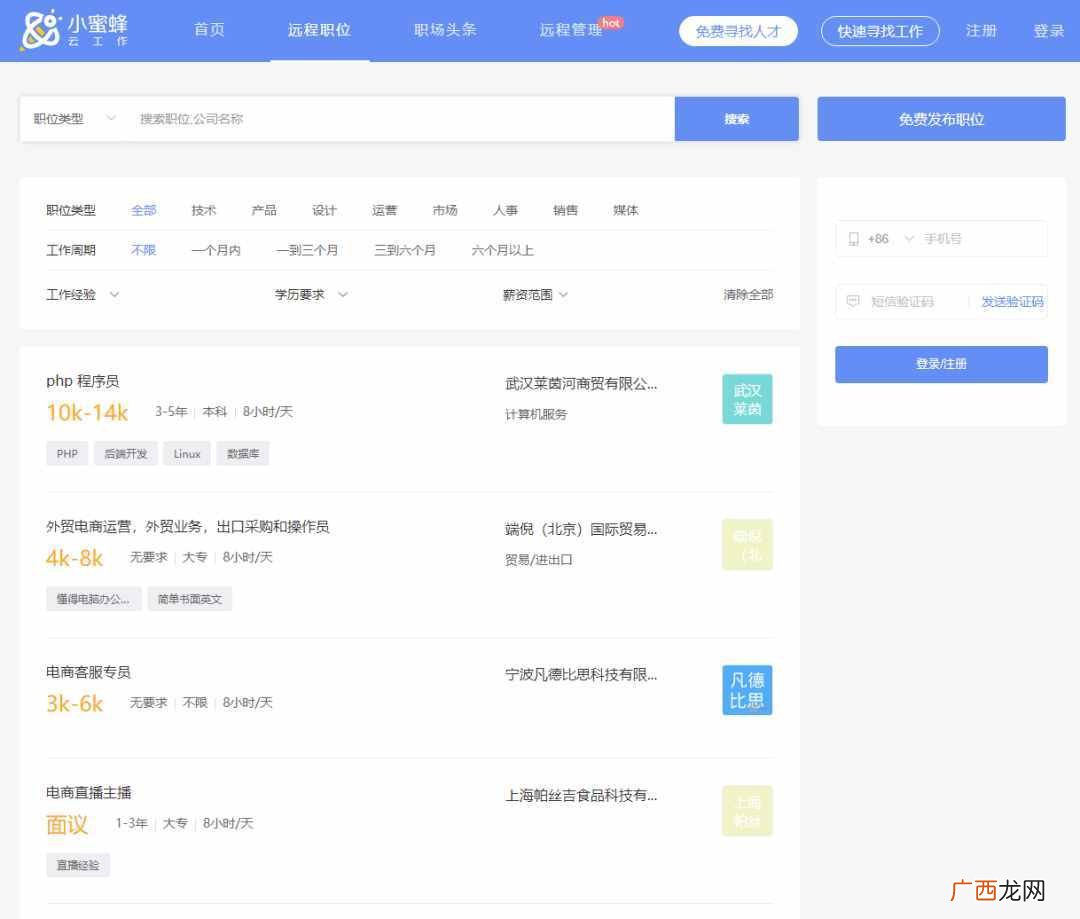Screen dimensions: 1080x919
Task: Select the 远程职位 nav tab
Action: click(319, 30)
